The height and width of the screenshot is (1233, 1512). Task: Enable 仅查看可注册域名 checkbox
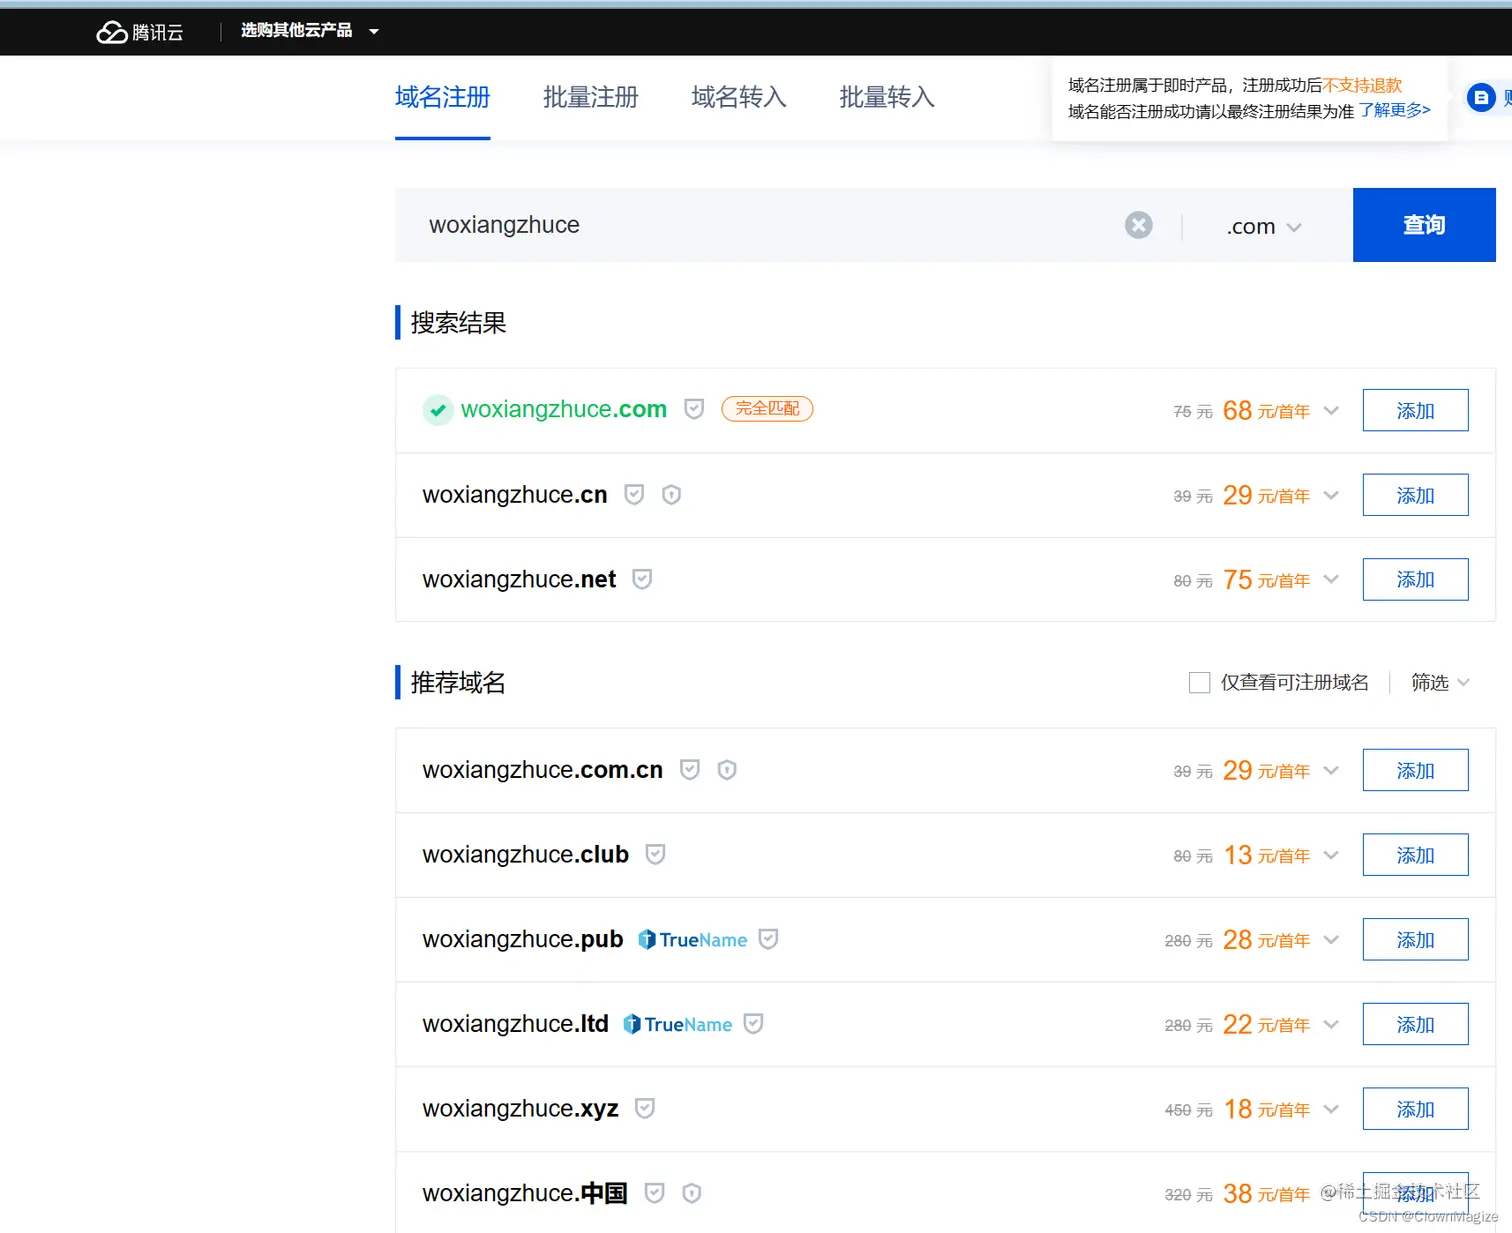1199,682
